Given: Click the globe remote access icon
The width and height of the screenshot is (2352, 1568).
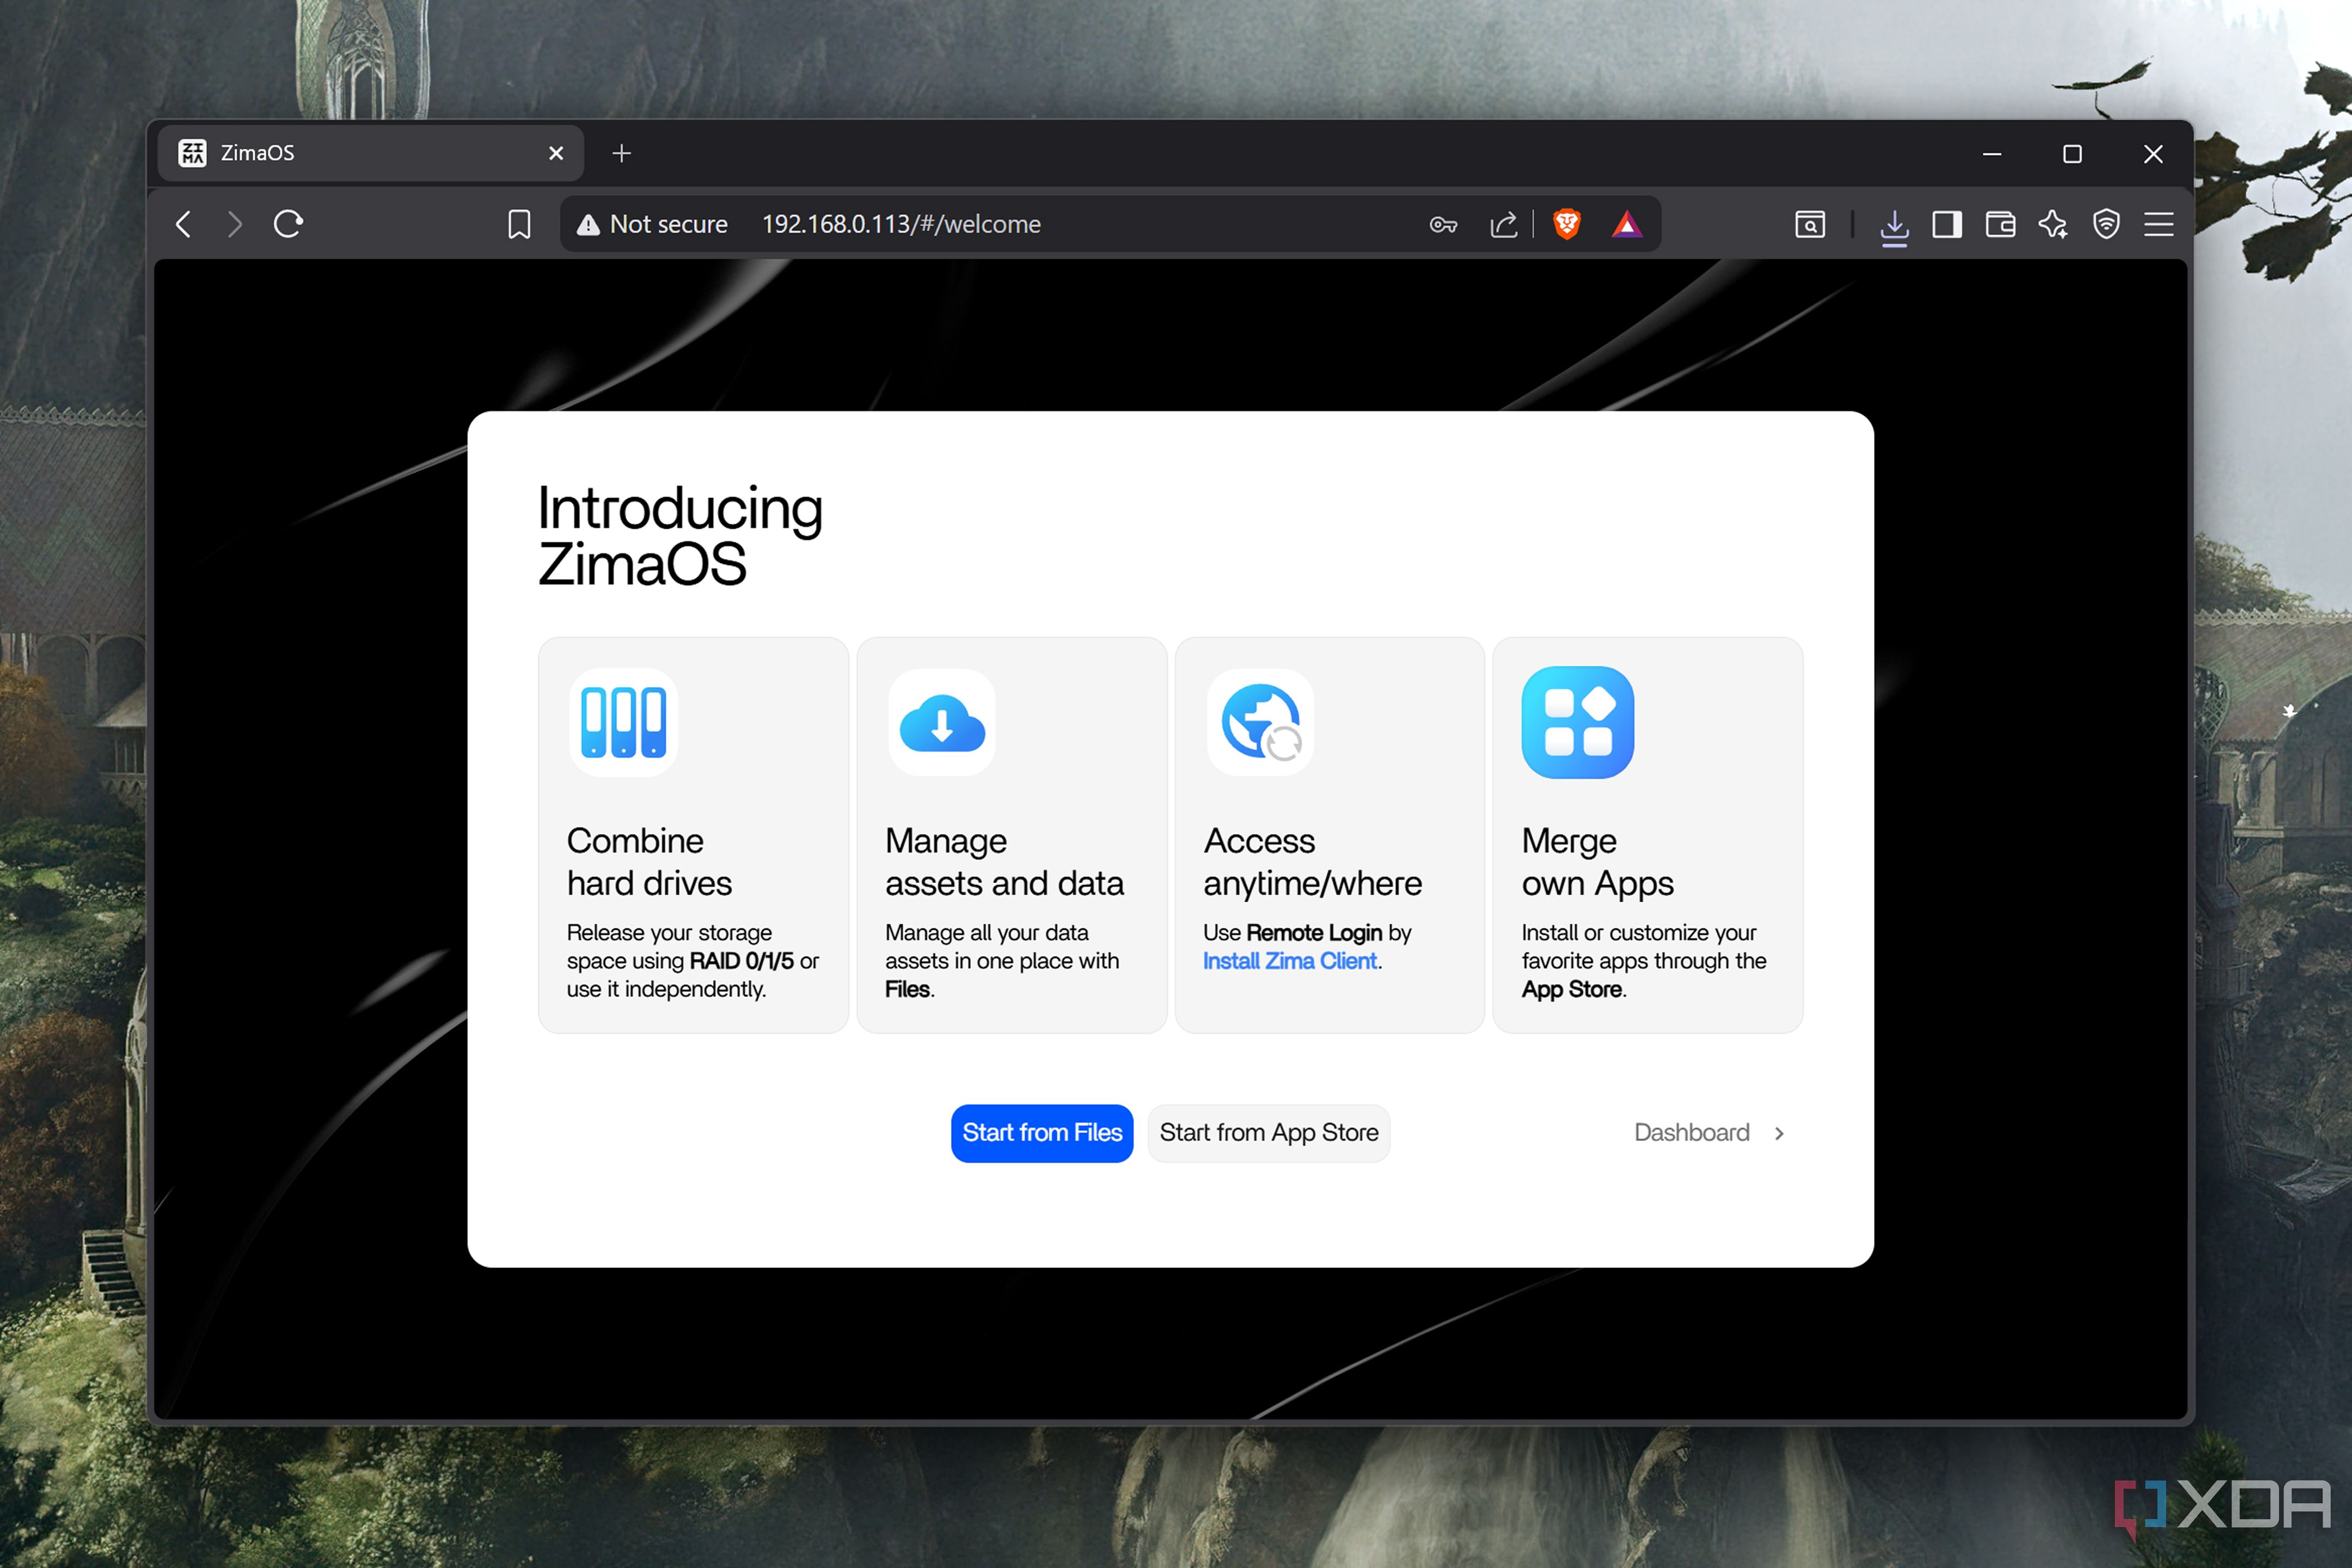Looking at the screenshot, I should pos(1260,722).
